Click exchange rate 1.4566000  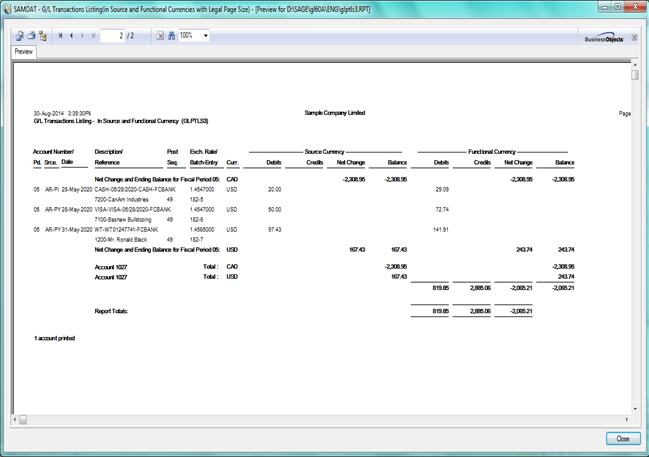pyautogui.click(x=202, y=229)
